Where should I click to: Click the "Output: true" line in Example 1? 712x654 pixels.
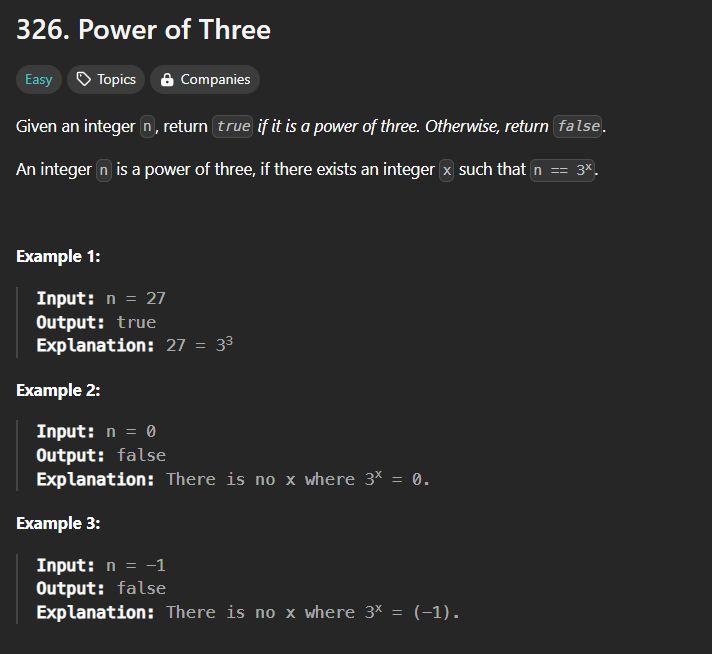(96, 322)
